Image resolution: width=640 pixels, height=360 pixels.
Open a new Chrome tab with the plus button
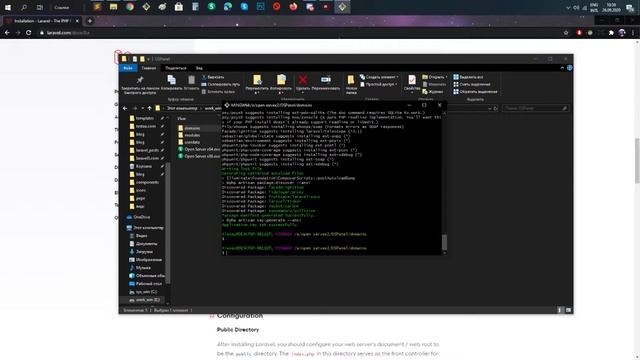pyautogui.click(x=90, y=21)
